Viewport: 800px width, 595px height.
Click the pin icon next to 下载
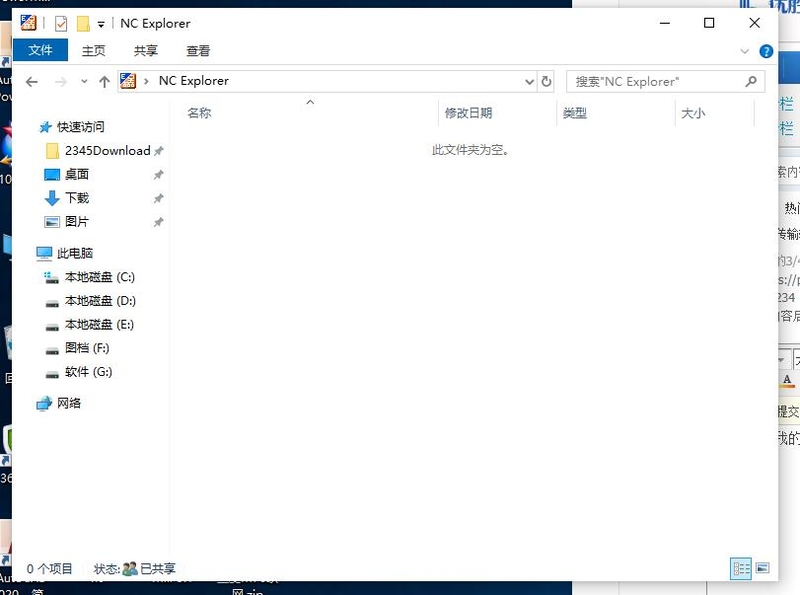[x=159, y=199]
